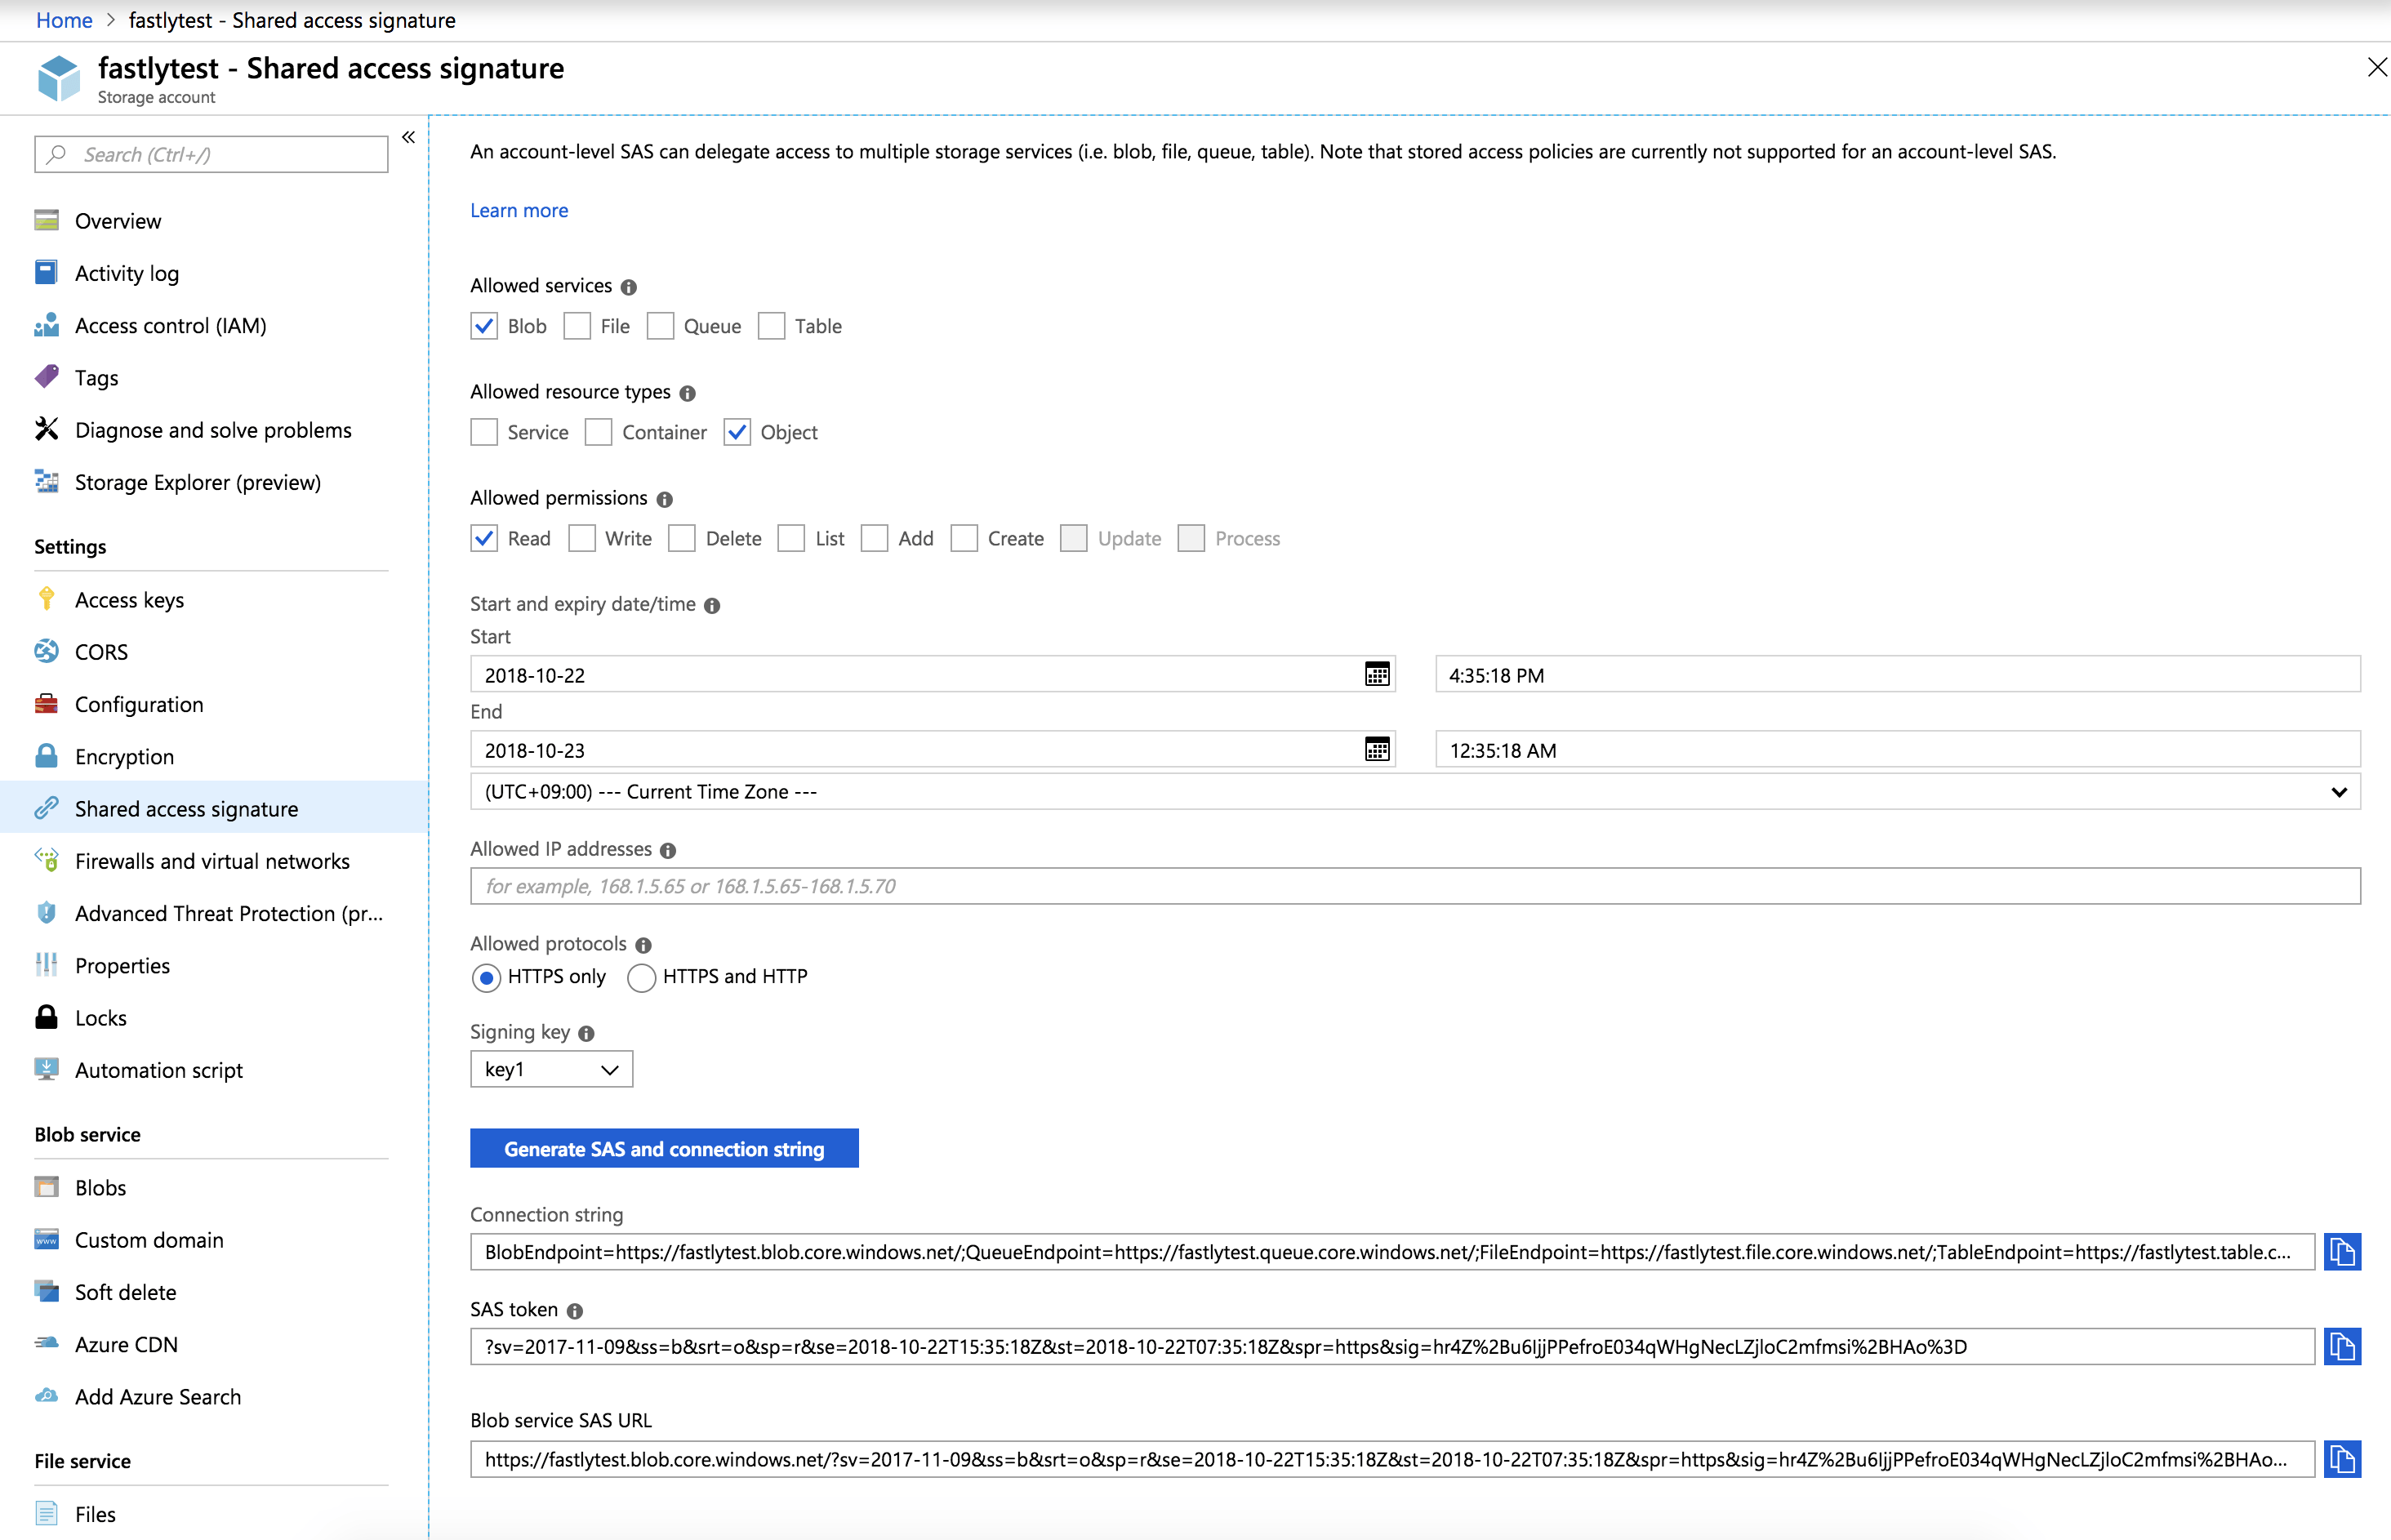
Task: Open the Start date calendar picker
Action: pos(1377,674)
